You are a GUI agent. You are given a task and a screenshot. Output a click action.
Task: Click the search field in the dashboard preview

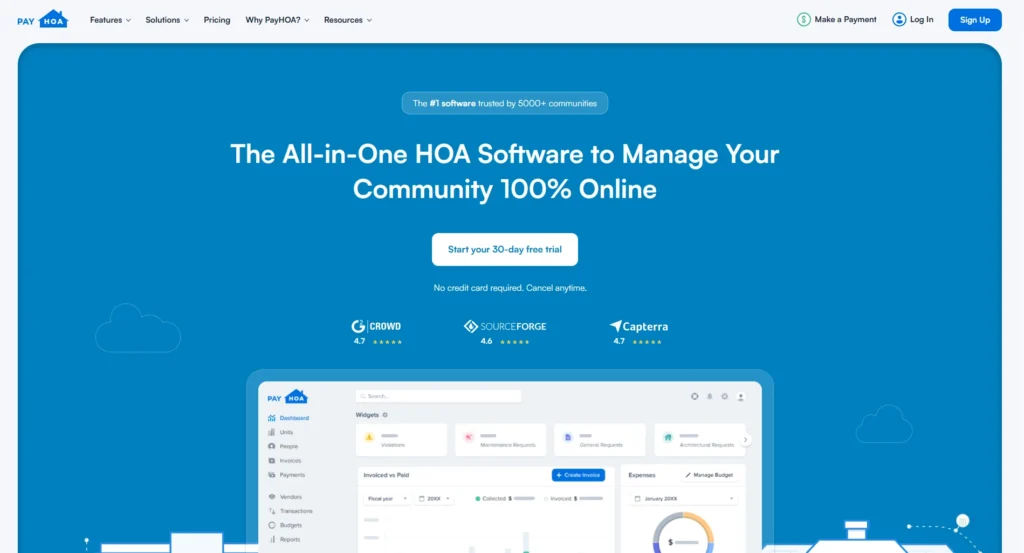[x=440, y=396]
